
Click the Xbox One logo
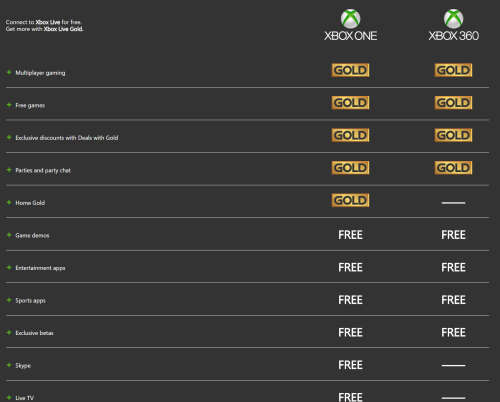coord(350,25)
